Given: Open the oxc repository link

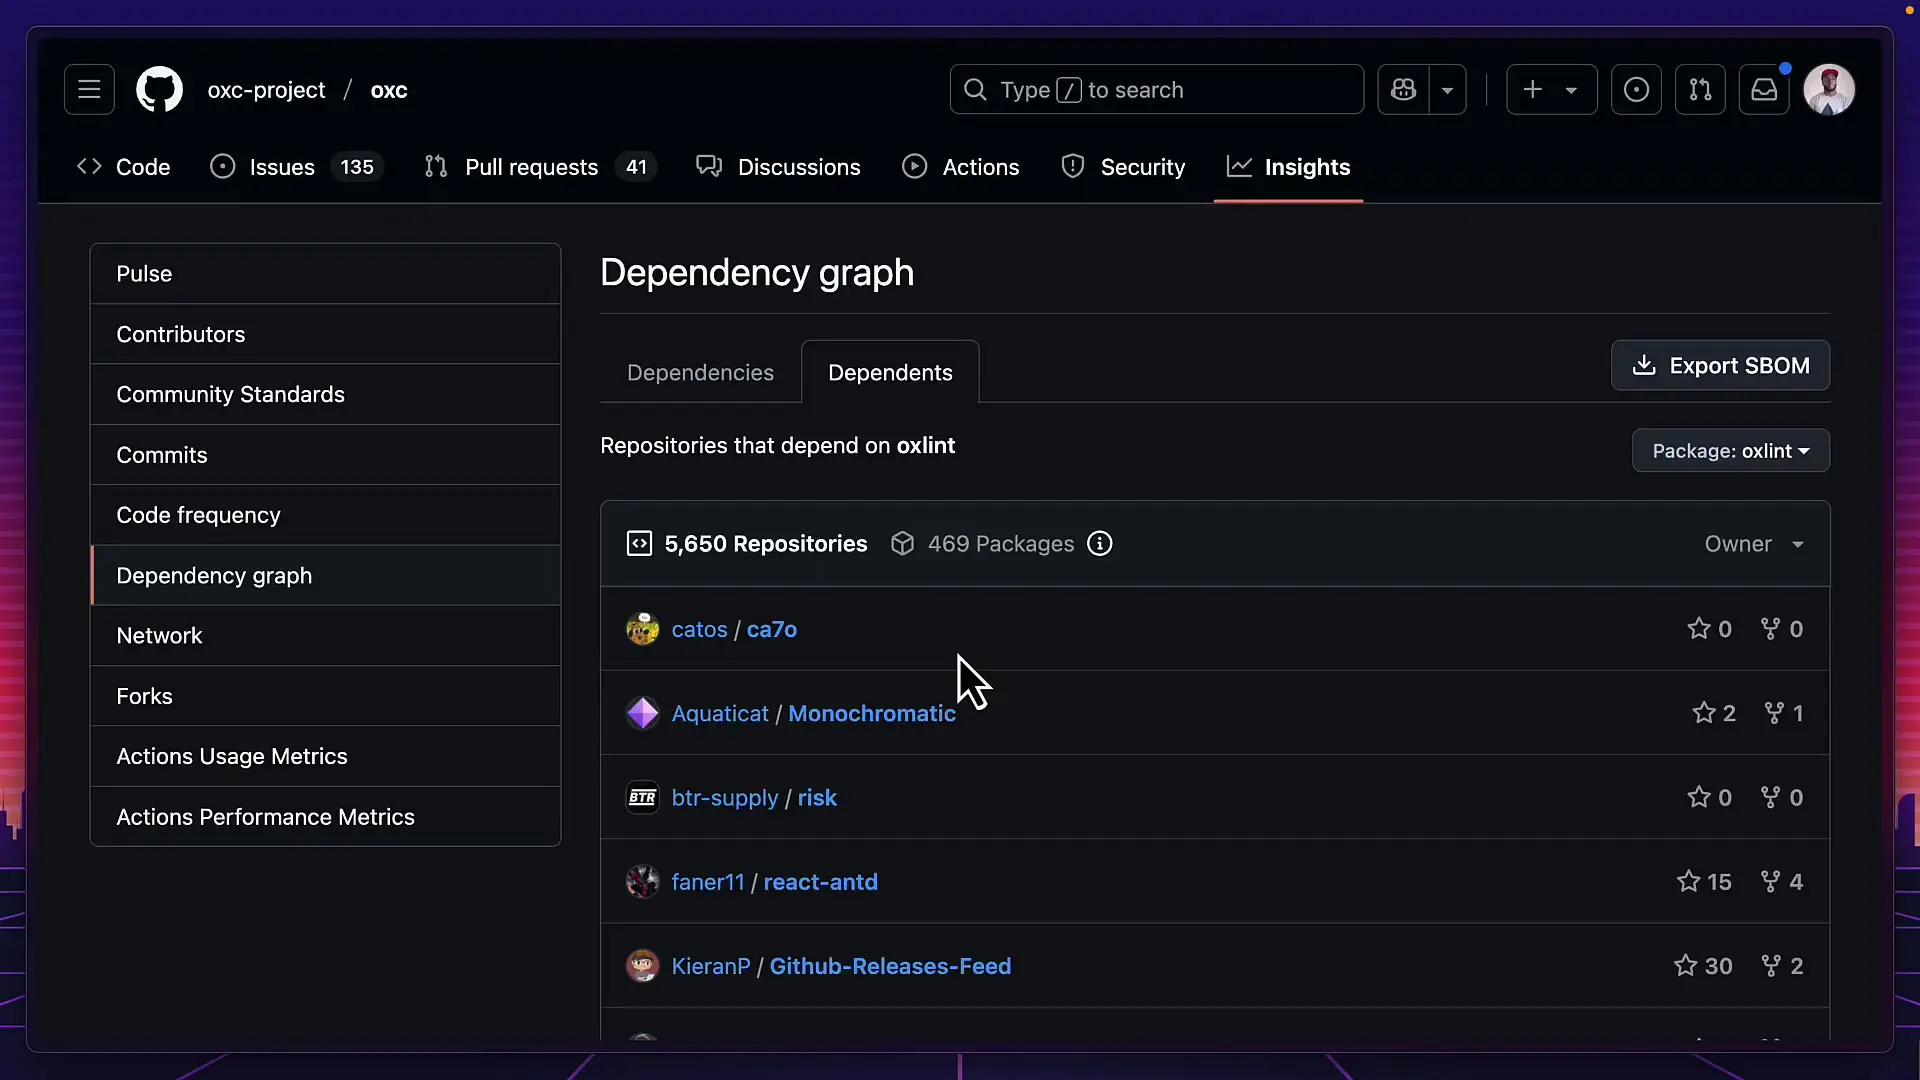Looking at the screenshot, I should pos(389,90).
